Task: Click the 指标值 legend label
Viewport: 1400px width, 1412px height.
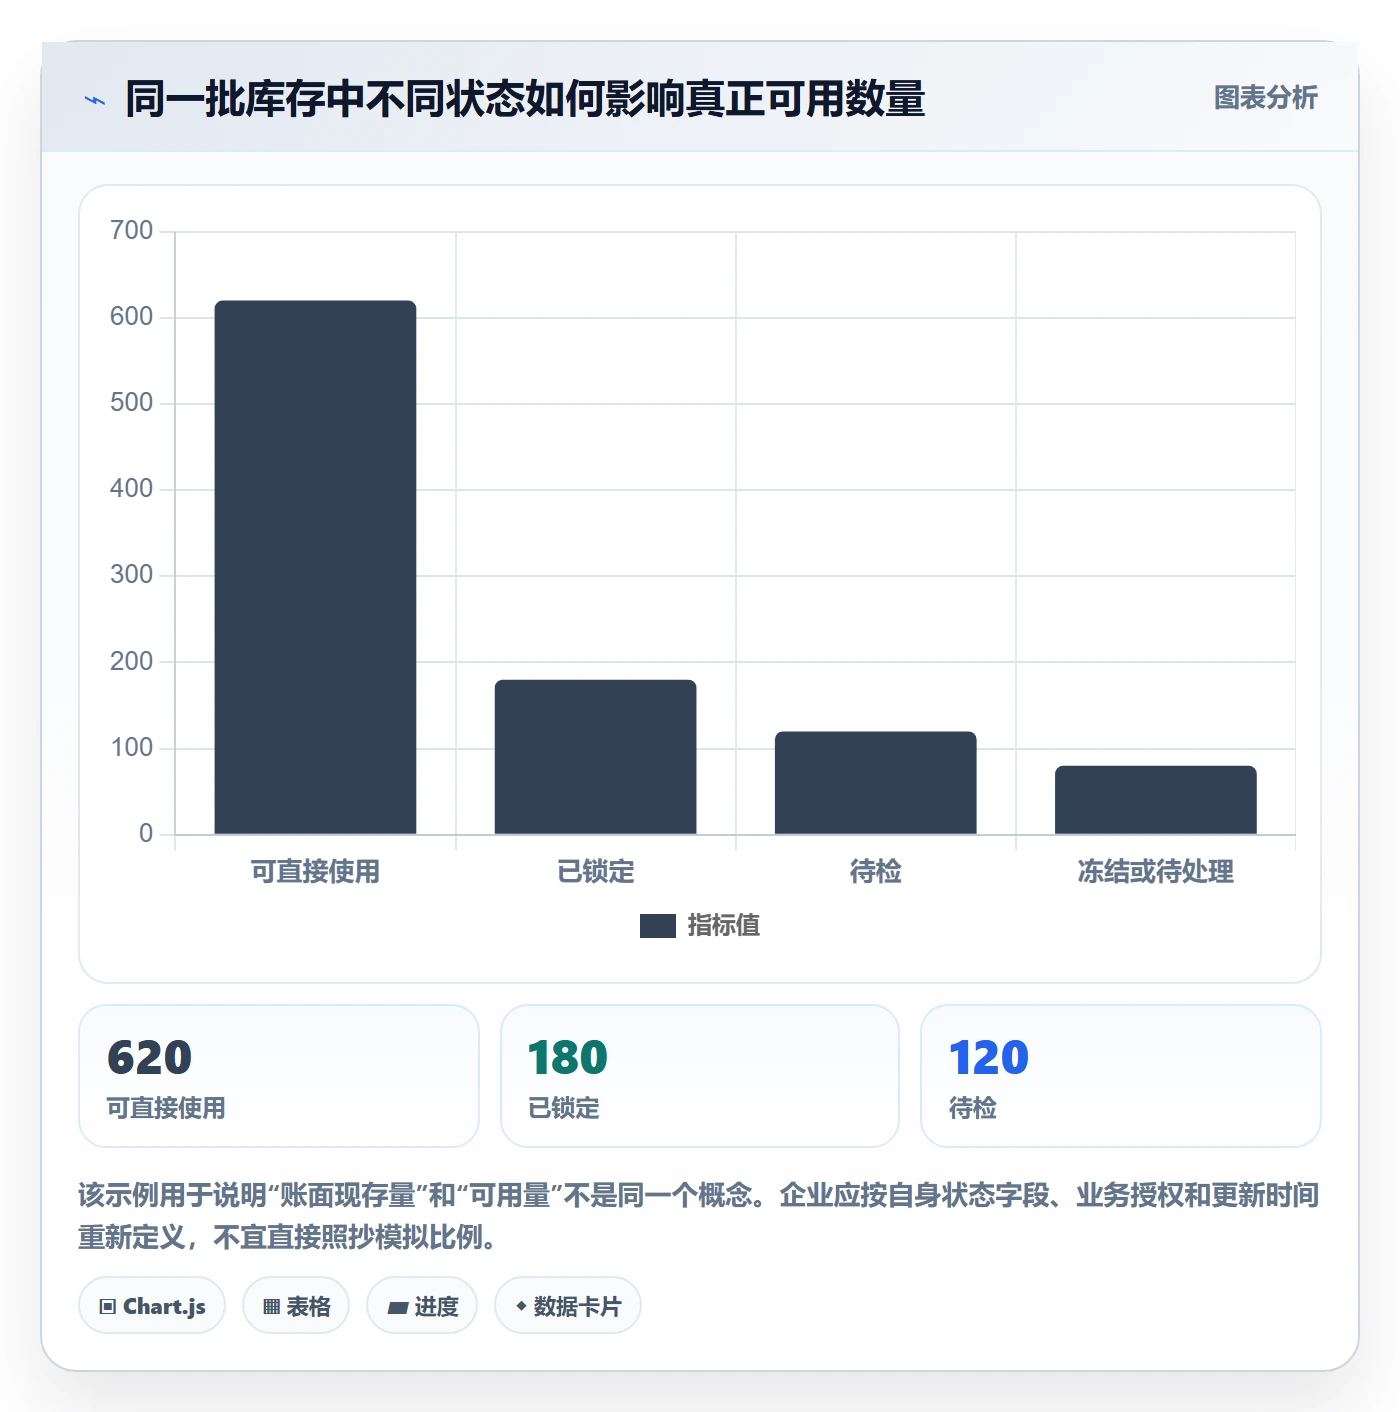Action: pyautogui.click(x=724, y=926)
